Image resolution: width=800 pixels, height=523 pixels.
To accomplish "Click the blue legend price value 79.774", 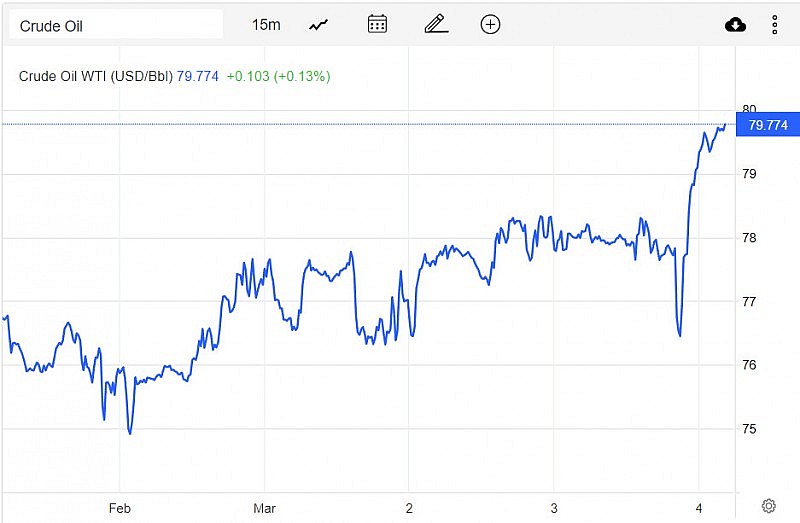I will pyautogui.click(x=198, y=76).
